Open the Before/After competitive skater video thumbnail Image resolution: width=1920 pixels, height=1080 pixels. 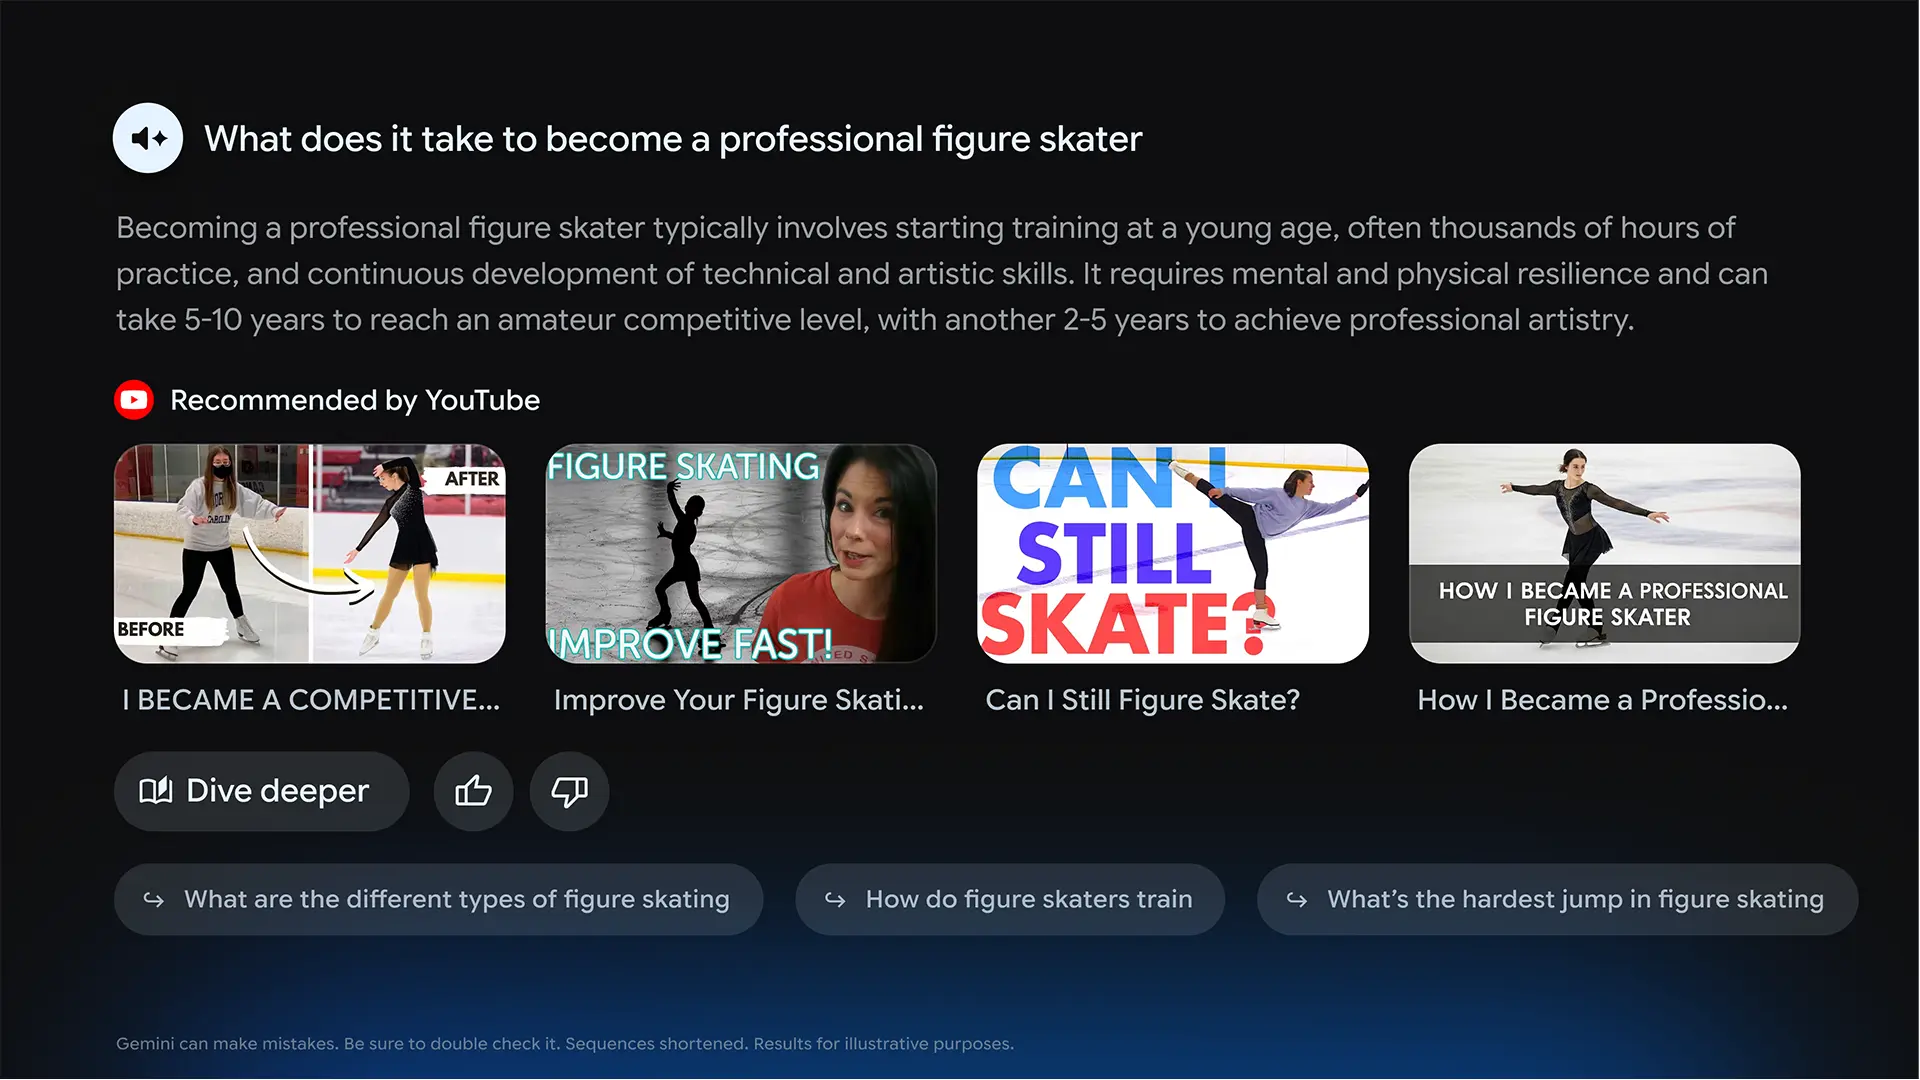(x=310, y=553)
